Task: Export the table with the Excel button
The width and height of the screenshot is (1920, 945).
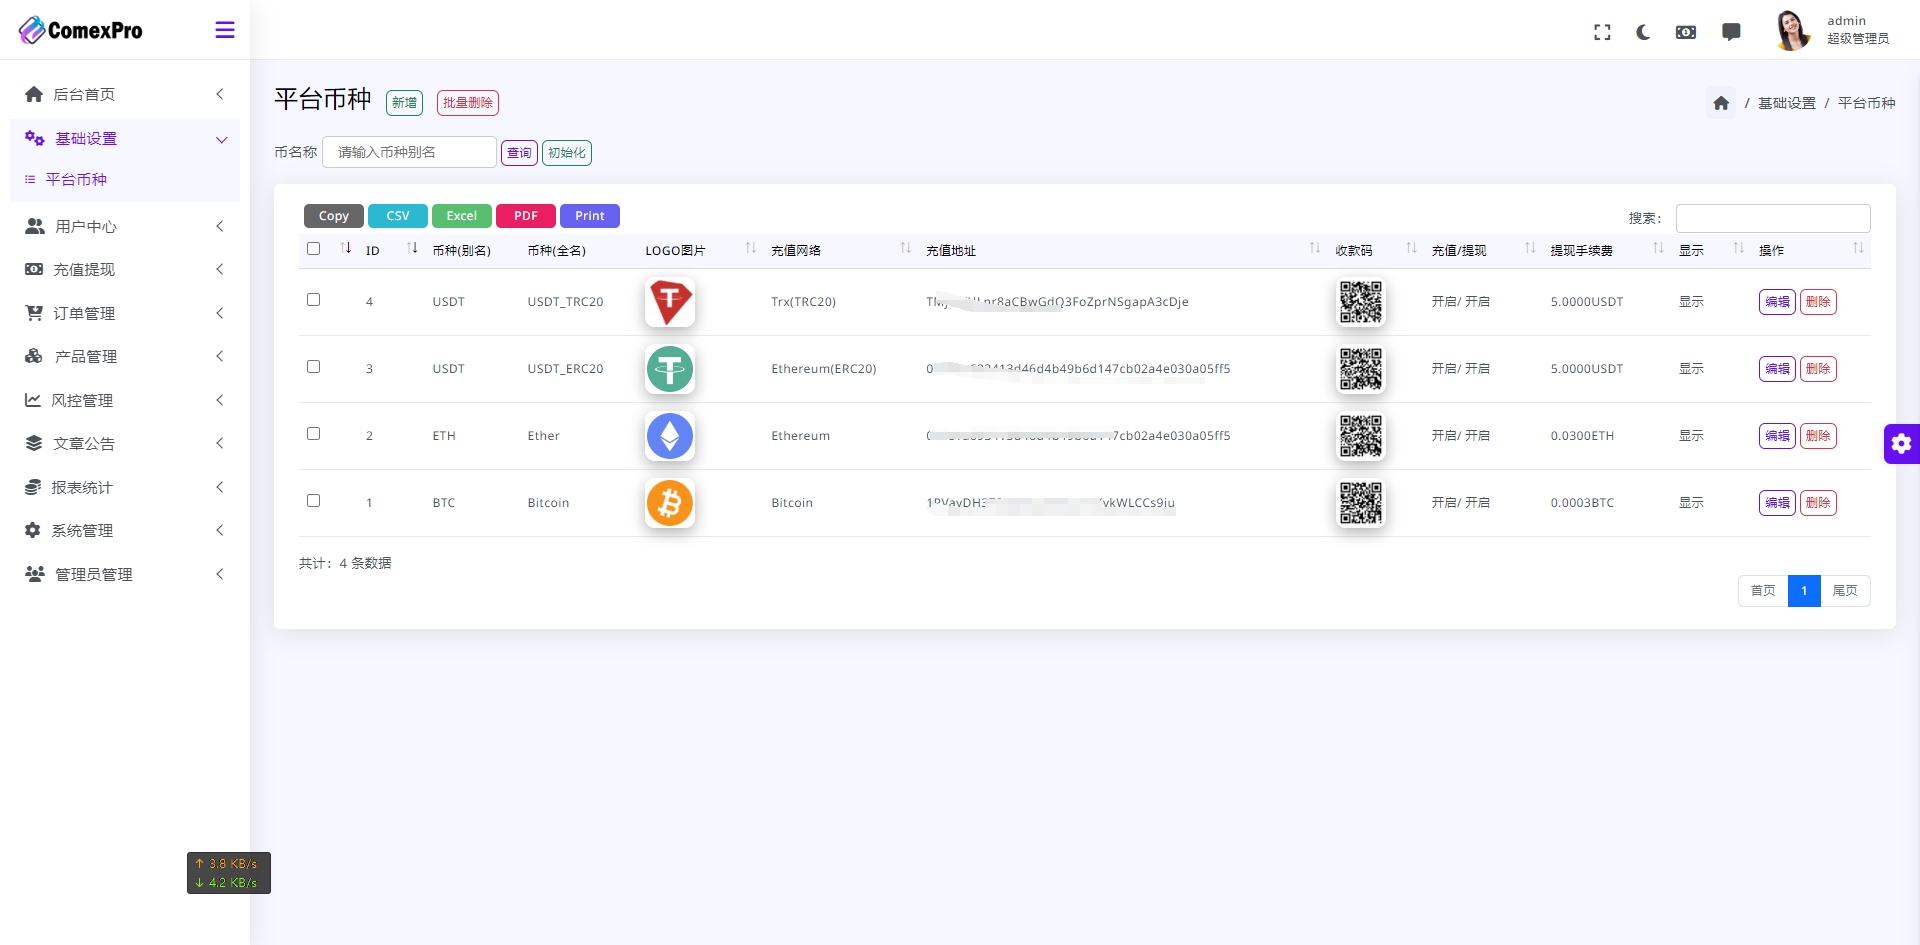Action: pos(461,216)
